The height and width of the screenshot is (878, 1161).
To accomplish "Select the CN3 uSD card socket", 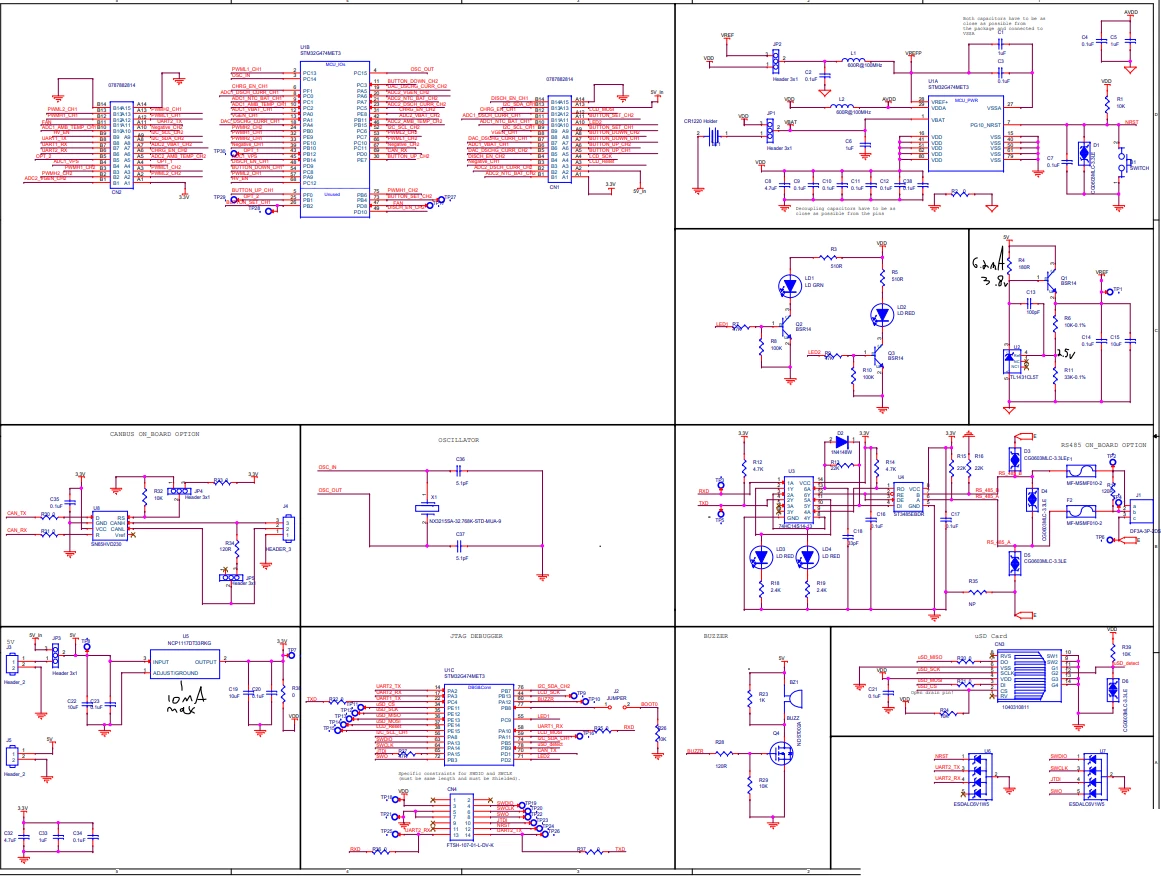I will [x=1028, y=676].
